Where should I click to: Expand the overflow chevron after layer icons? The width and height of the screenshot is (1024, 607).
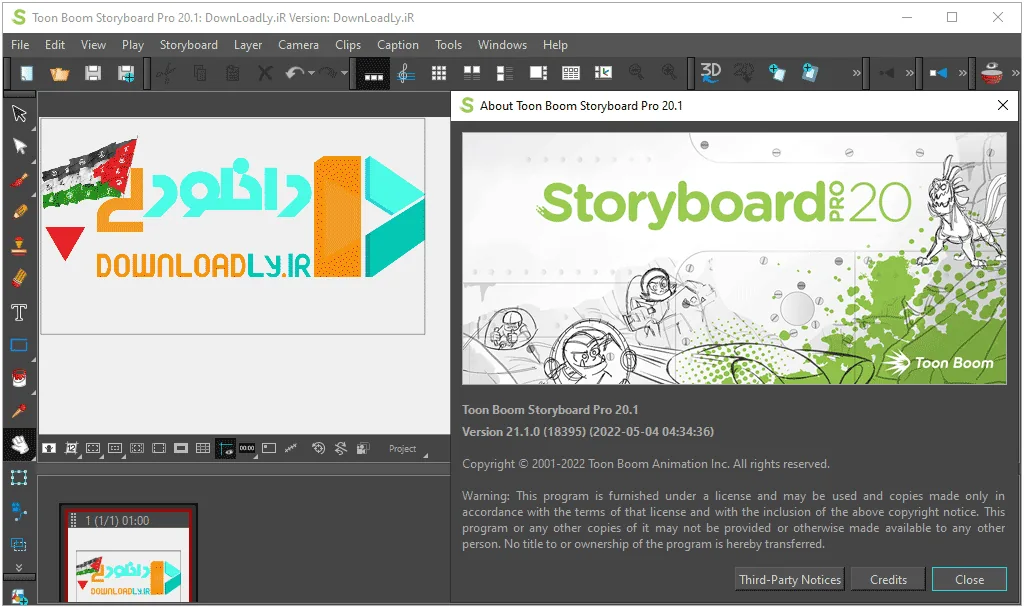coord(856,73)
